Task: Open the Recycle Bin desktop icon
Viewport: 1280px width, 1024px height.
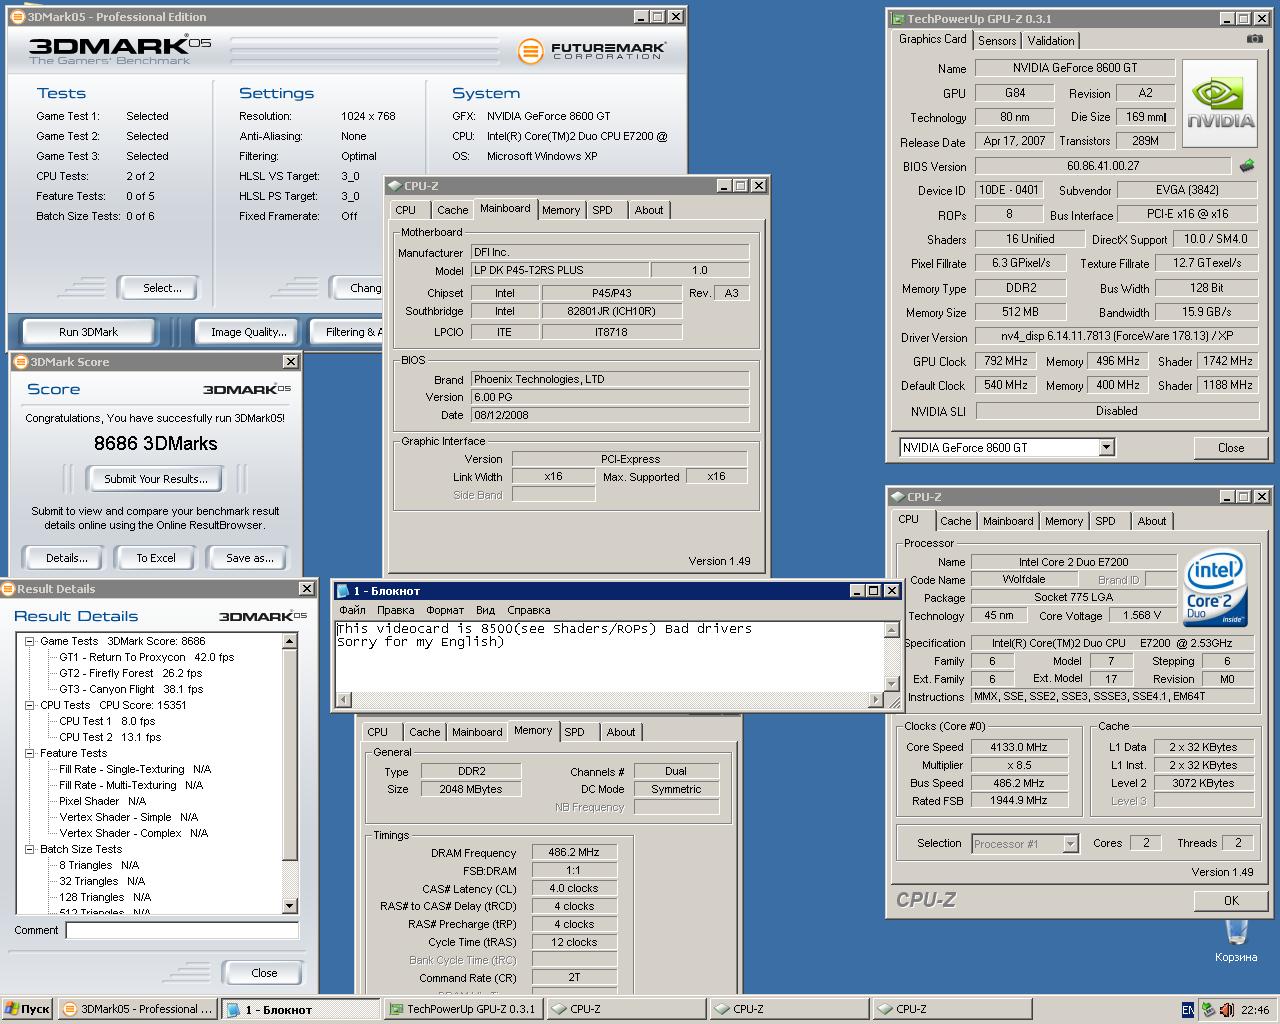Action: (1236, 940)
